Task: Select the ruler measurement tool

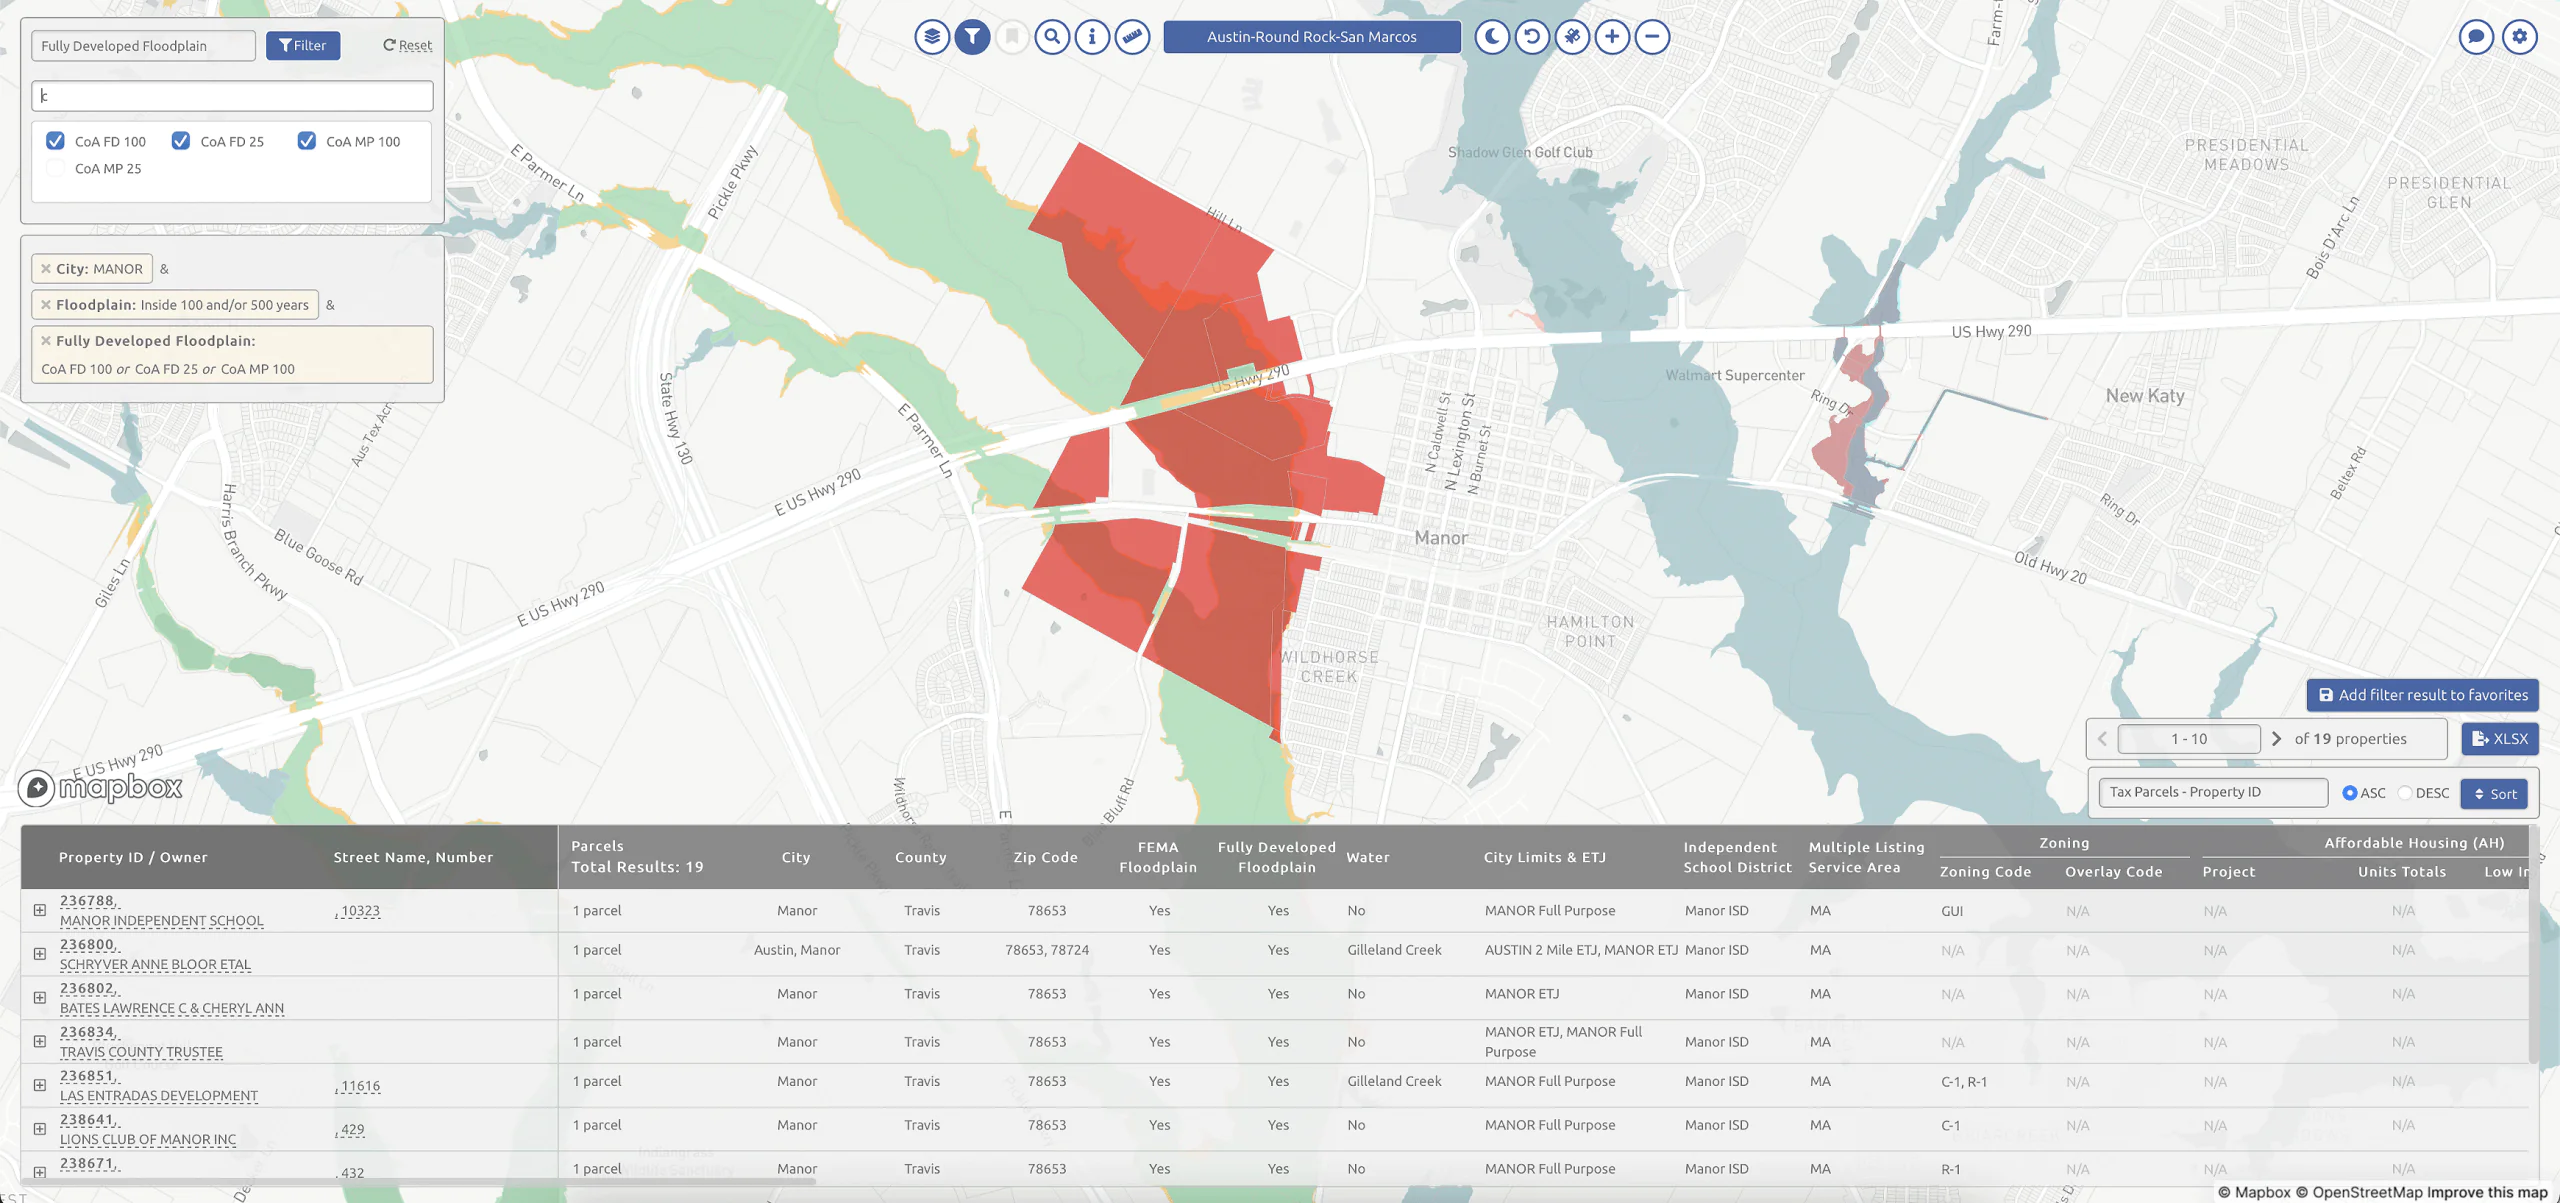Action: (1132, 37)
